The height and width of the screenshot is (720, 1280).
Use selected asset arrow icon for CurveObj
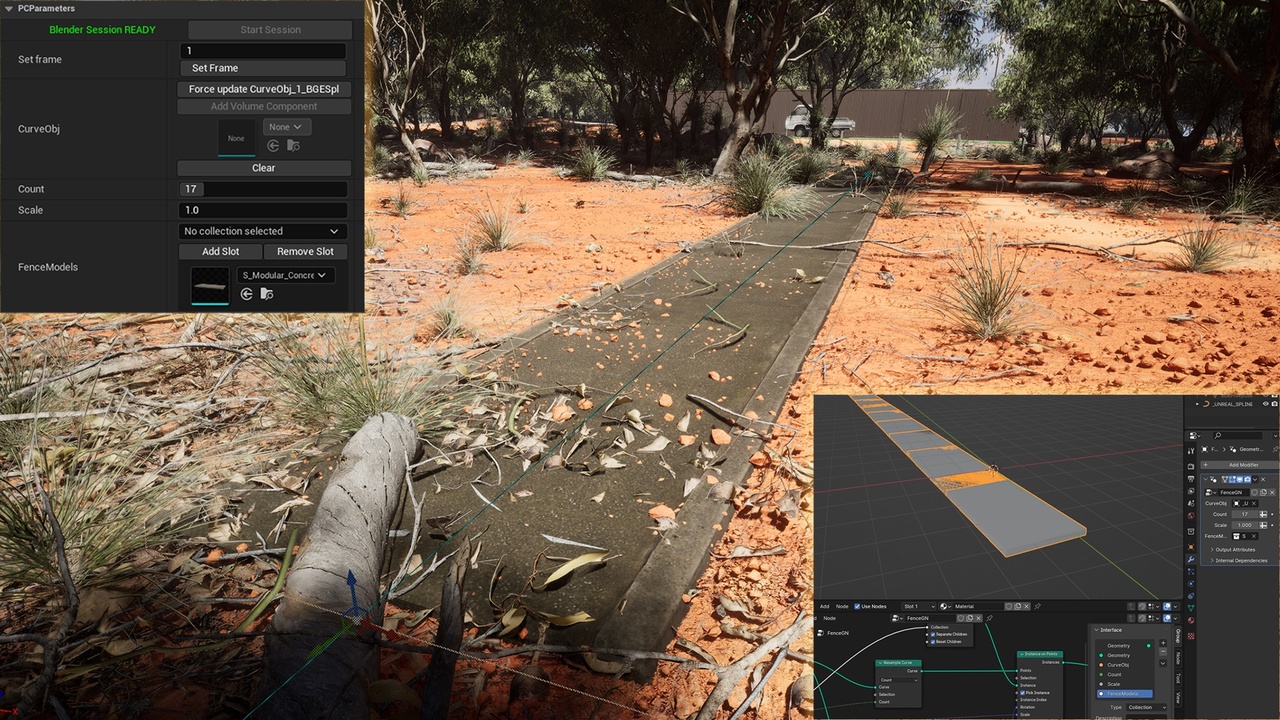point(273,146)
